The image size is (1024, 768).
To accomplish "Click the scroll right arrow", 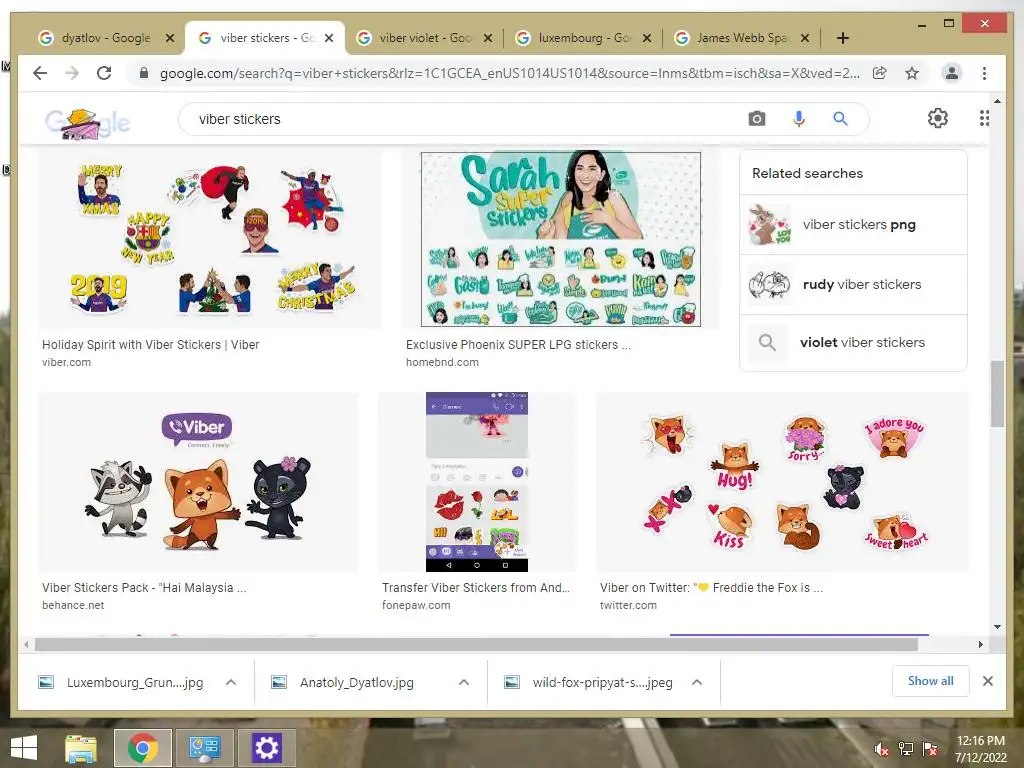I will (x=980, y=645).
